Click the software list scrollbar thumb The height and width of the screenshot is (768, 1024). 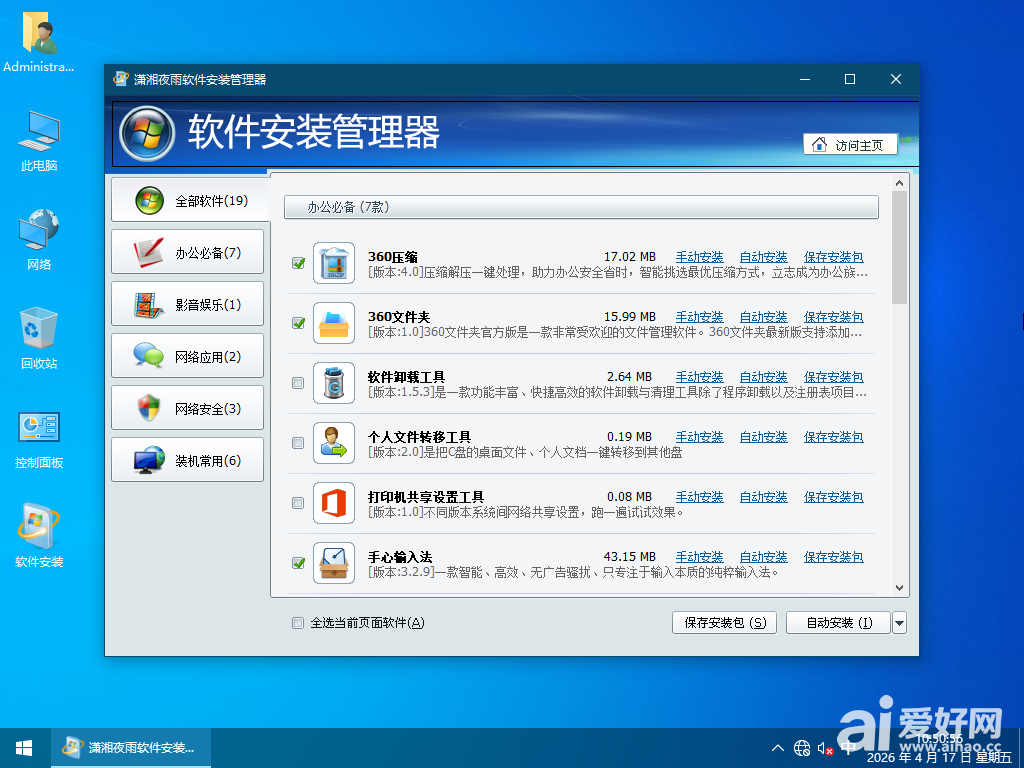click(899, 248)
